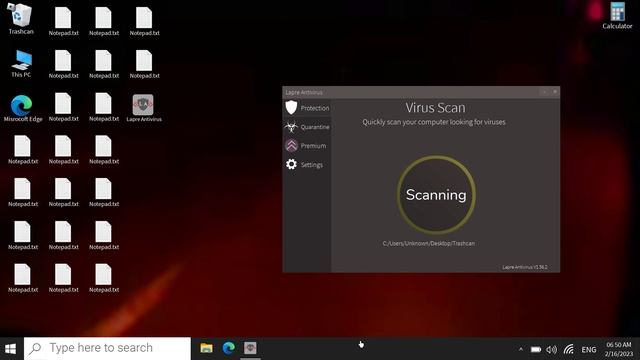Switch to the Protection section in Lapre Antivirus

(307, 108)
